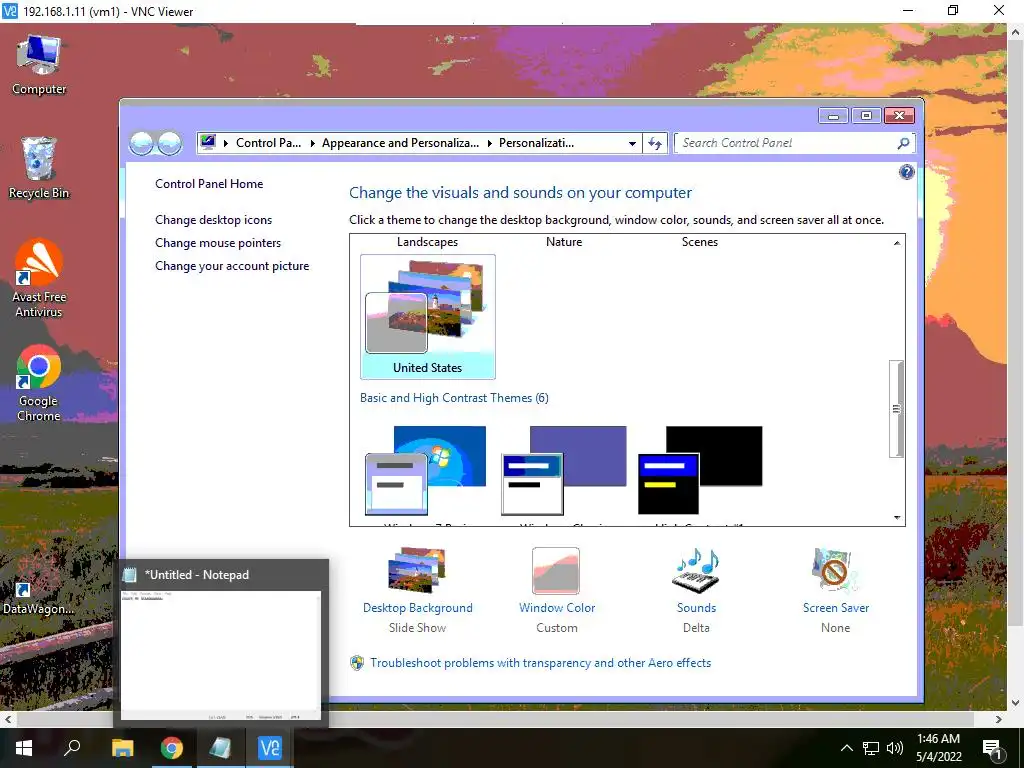
Task: Expand the address bar history dropdown
Action: tap(632, 143)
